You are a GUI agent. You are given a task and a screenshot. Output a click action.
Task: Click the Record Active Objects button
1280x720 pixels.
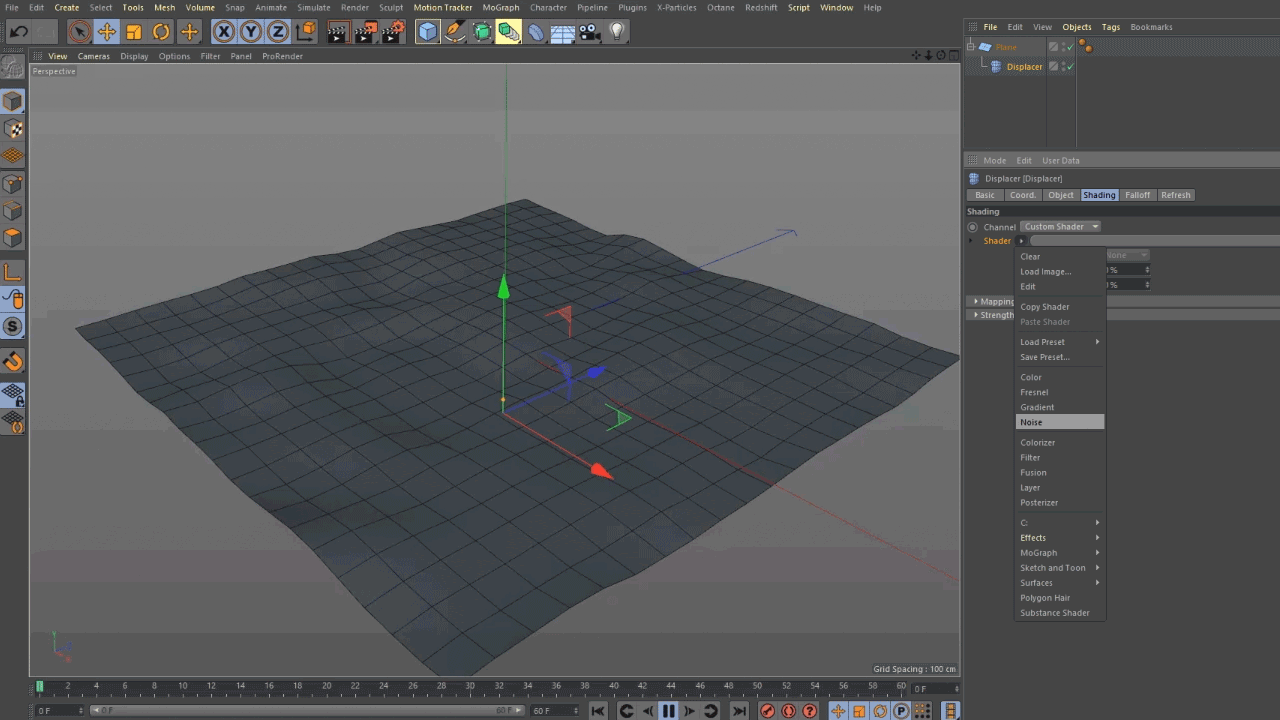click(767, 711)
